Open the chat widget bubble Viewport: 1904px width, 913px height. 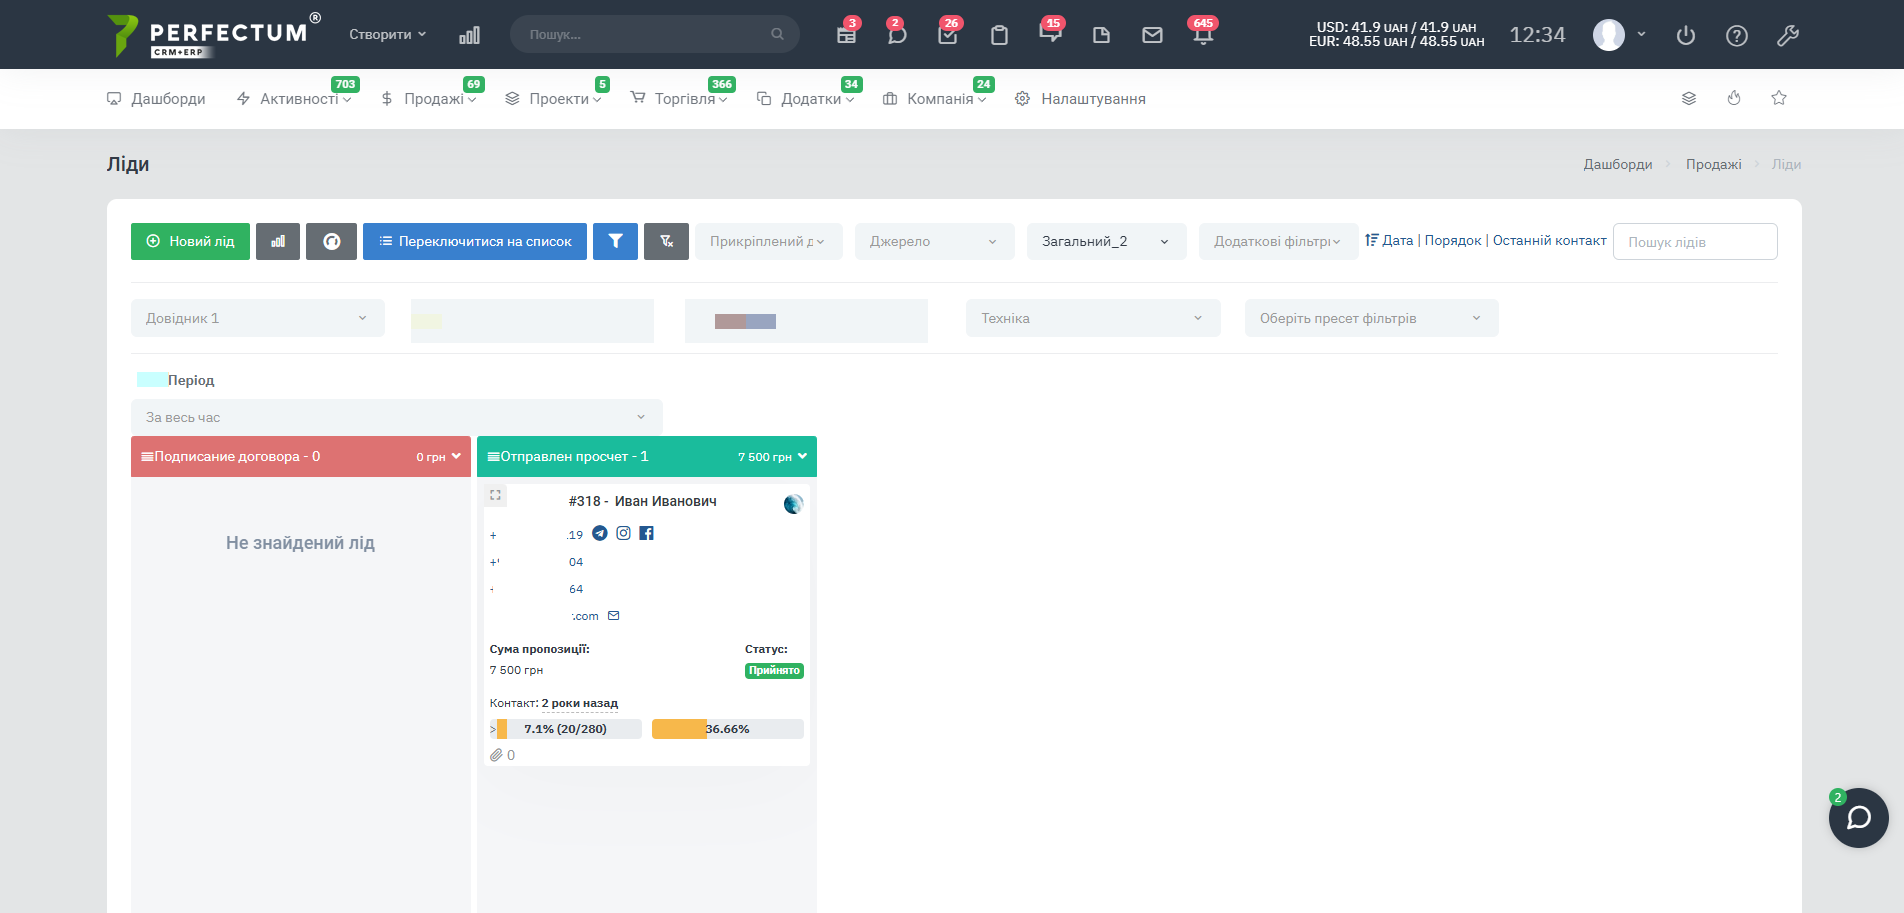[x=1858, y=818]
